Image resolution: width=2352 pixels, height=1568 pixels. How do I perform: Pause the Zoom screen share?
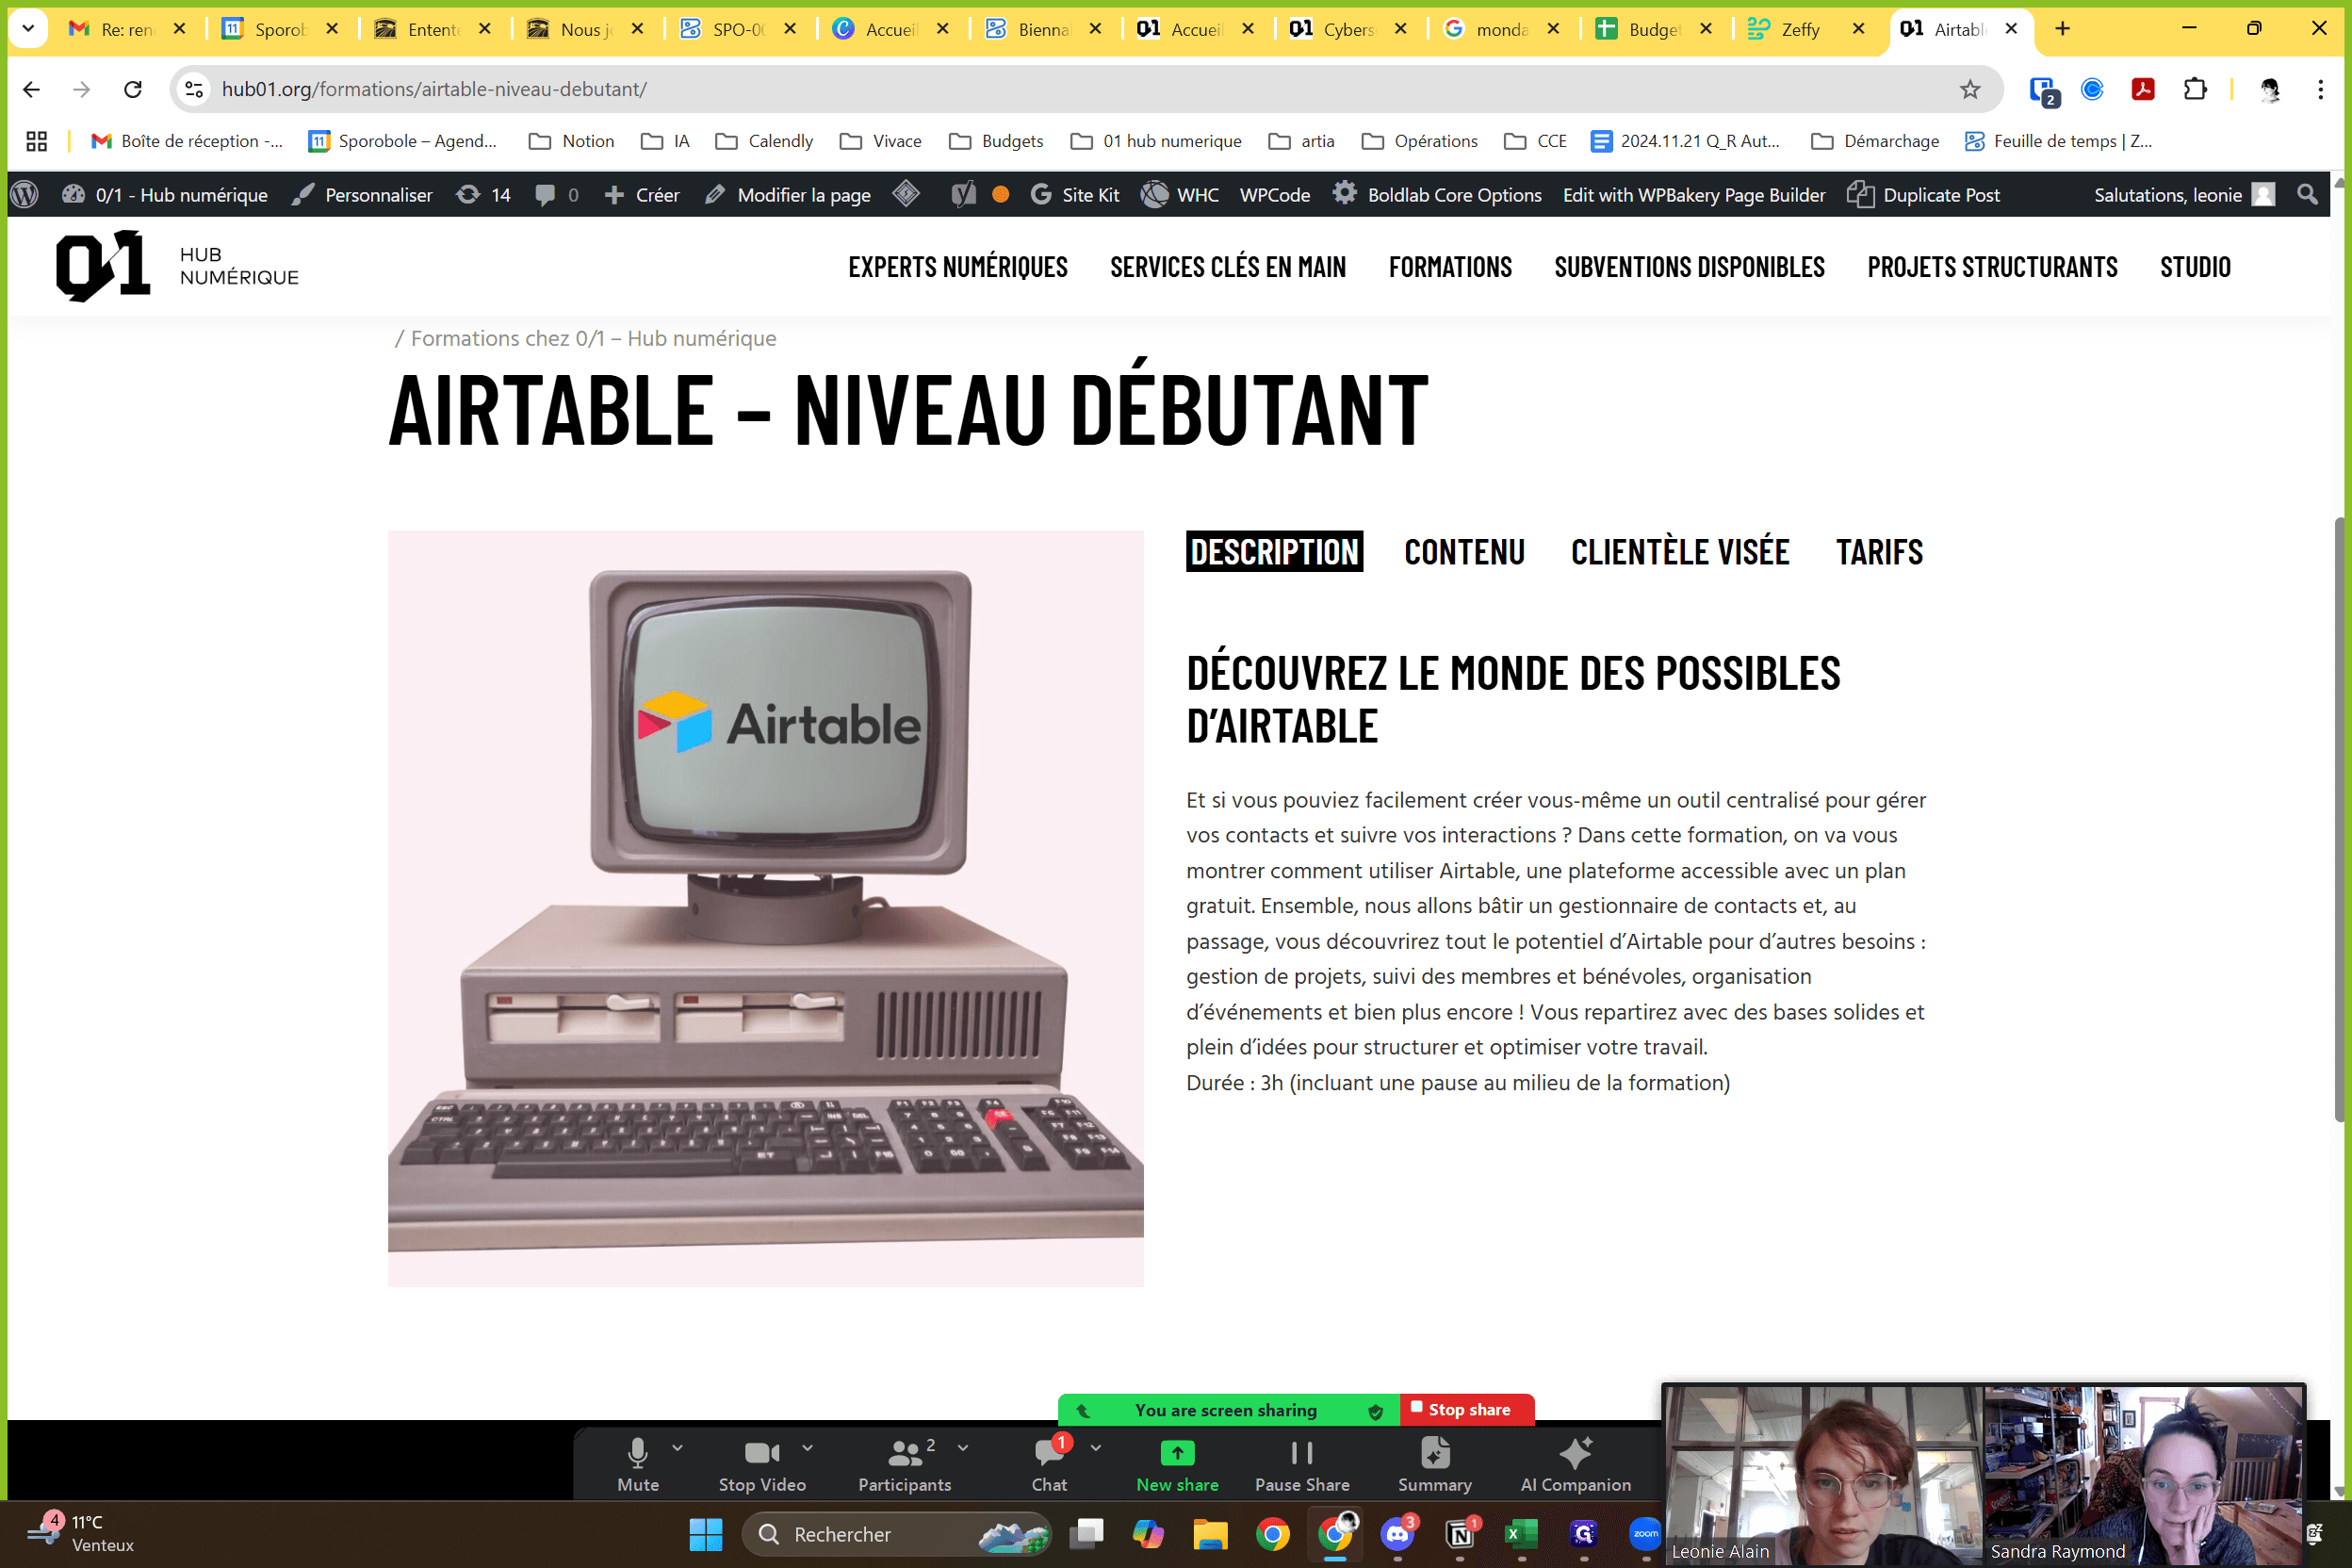coord(1302,1465)
